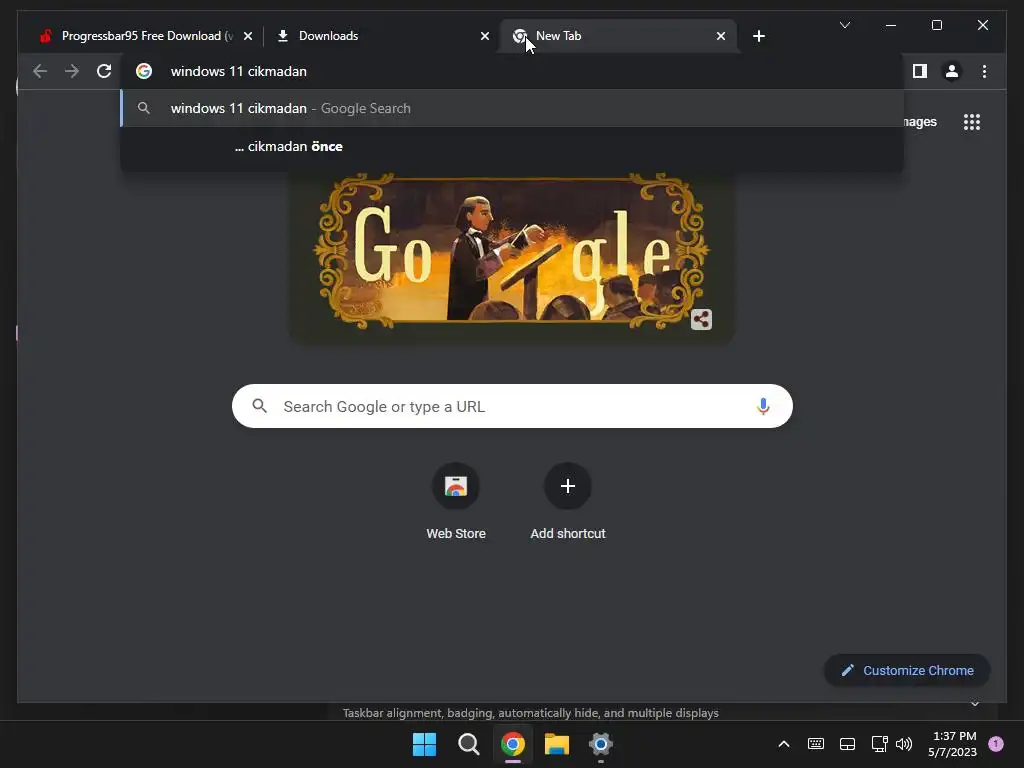Open the volume speaker tray icon
The width and height of the screenshot is (1024, 768).
pos(904,744)
